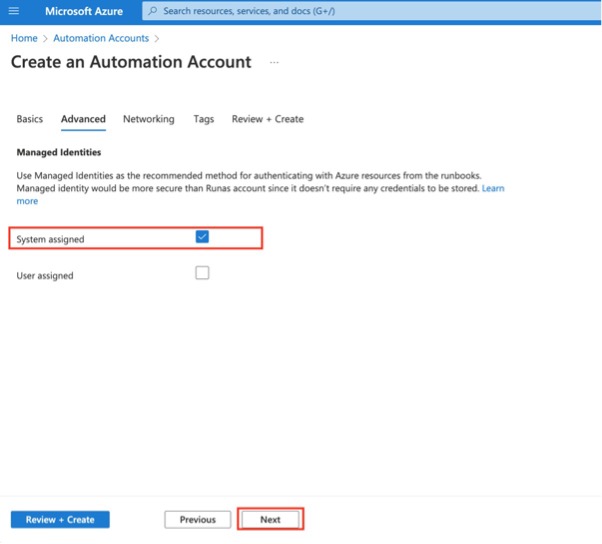
Task: Focus the Search resources, services, and docs field
Action: coord(371,11)
